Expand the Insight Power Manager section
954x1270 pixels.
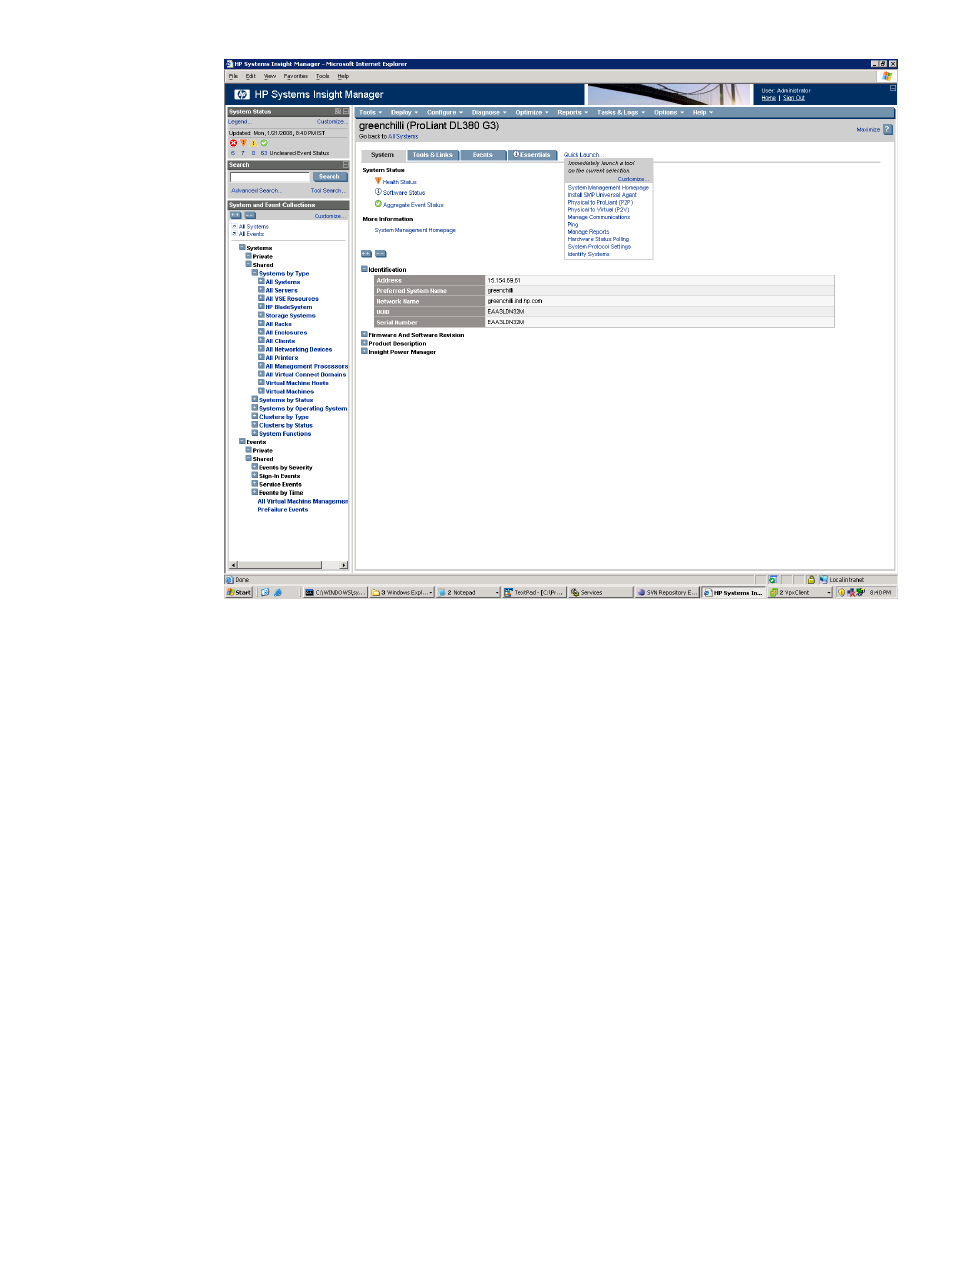click(x=364, y=352)
